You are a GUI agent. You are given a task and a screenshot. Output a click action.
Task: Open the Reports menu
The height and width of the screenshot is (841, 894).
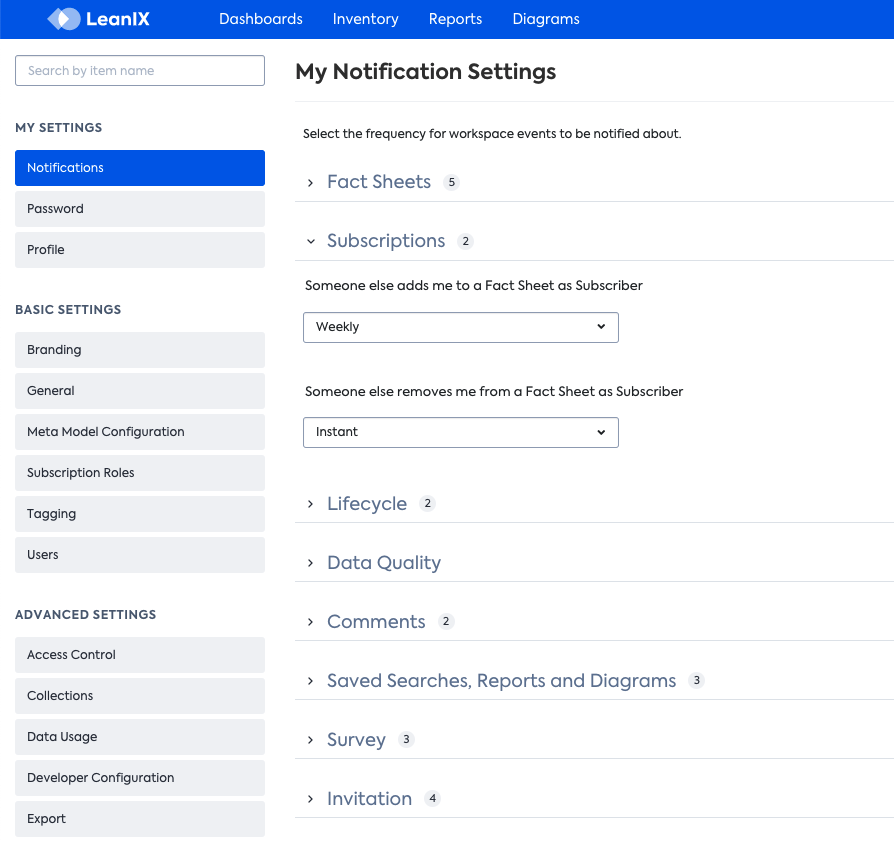coord(455,19)
